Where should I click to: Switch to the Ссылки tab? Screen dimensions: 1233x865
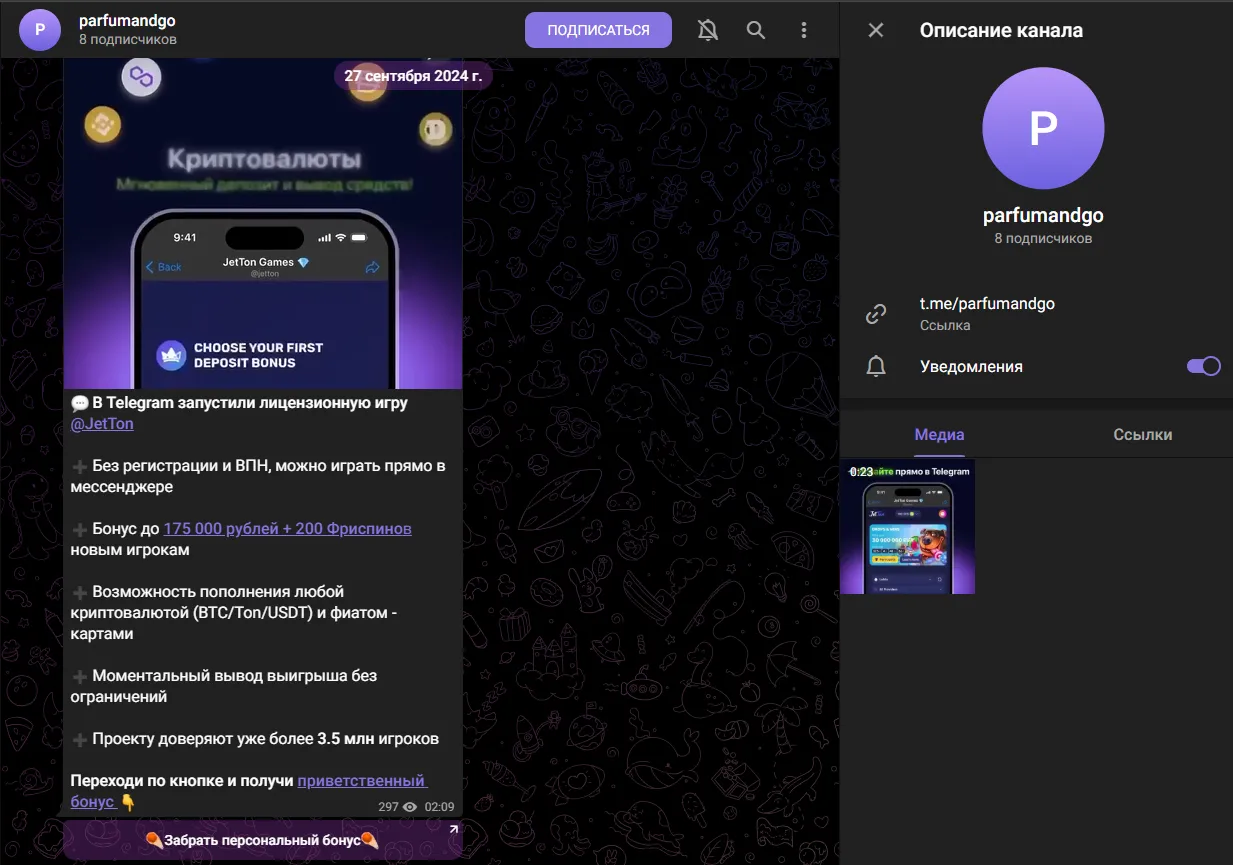[1142, 435]
